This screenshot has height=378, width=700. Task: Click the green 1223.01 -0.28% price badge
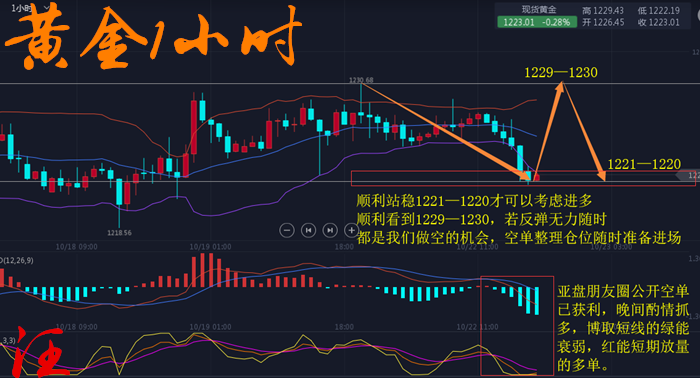click(x=537, y=22)
